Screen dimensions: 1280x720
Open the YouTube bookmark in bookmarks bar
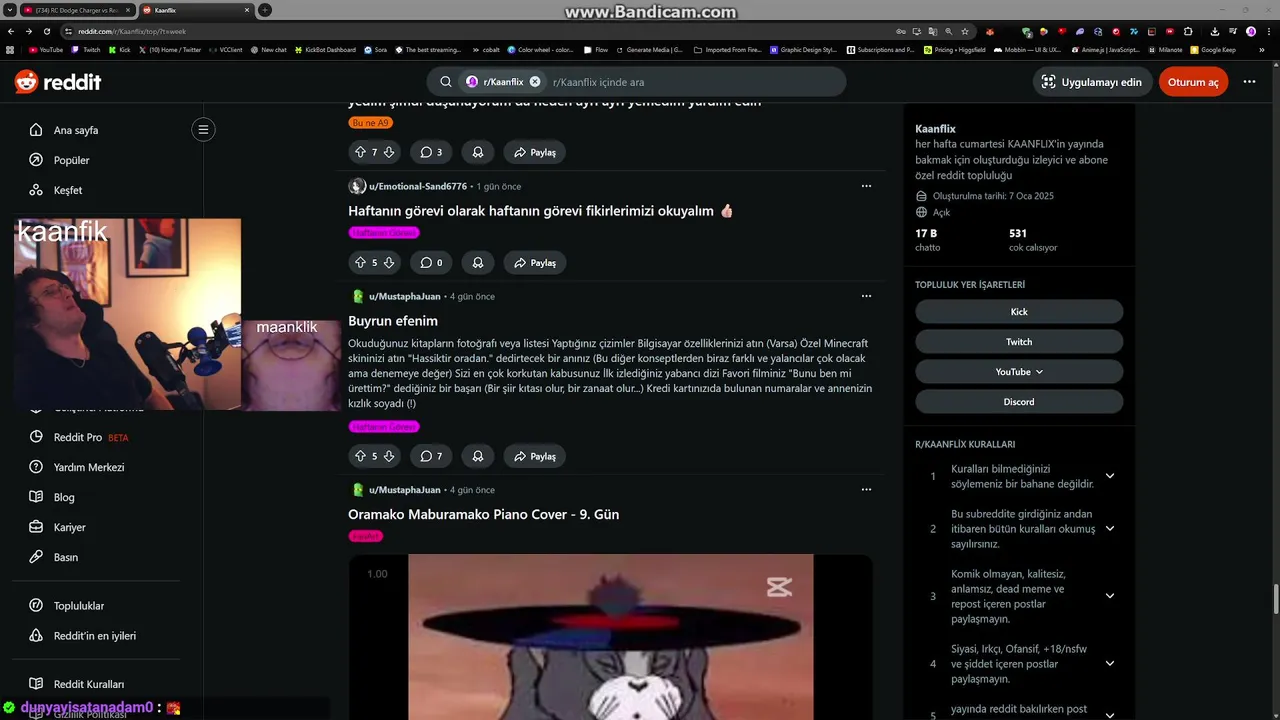point(46,49)
